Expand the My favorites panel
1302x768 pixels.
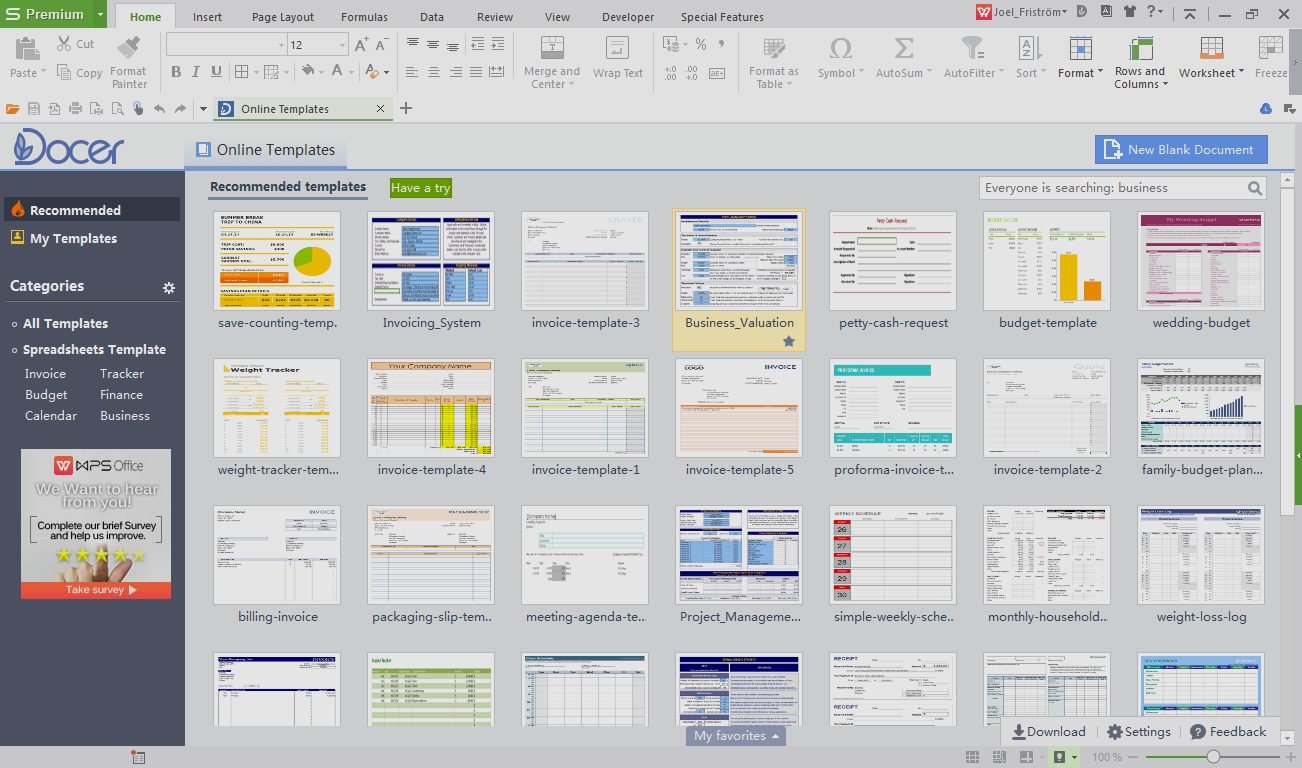click(x=735, y=736)
